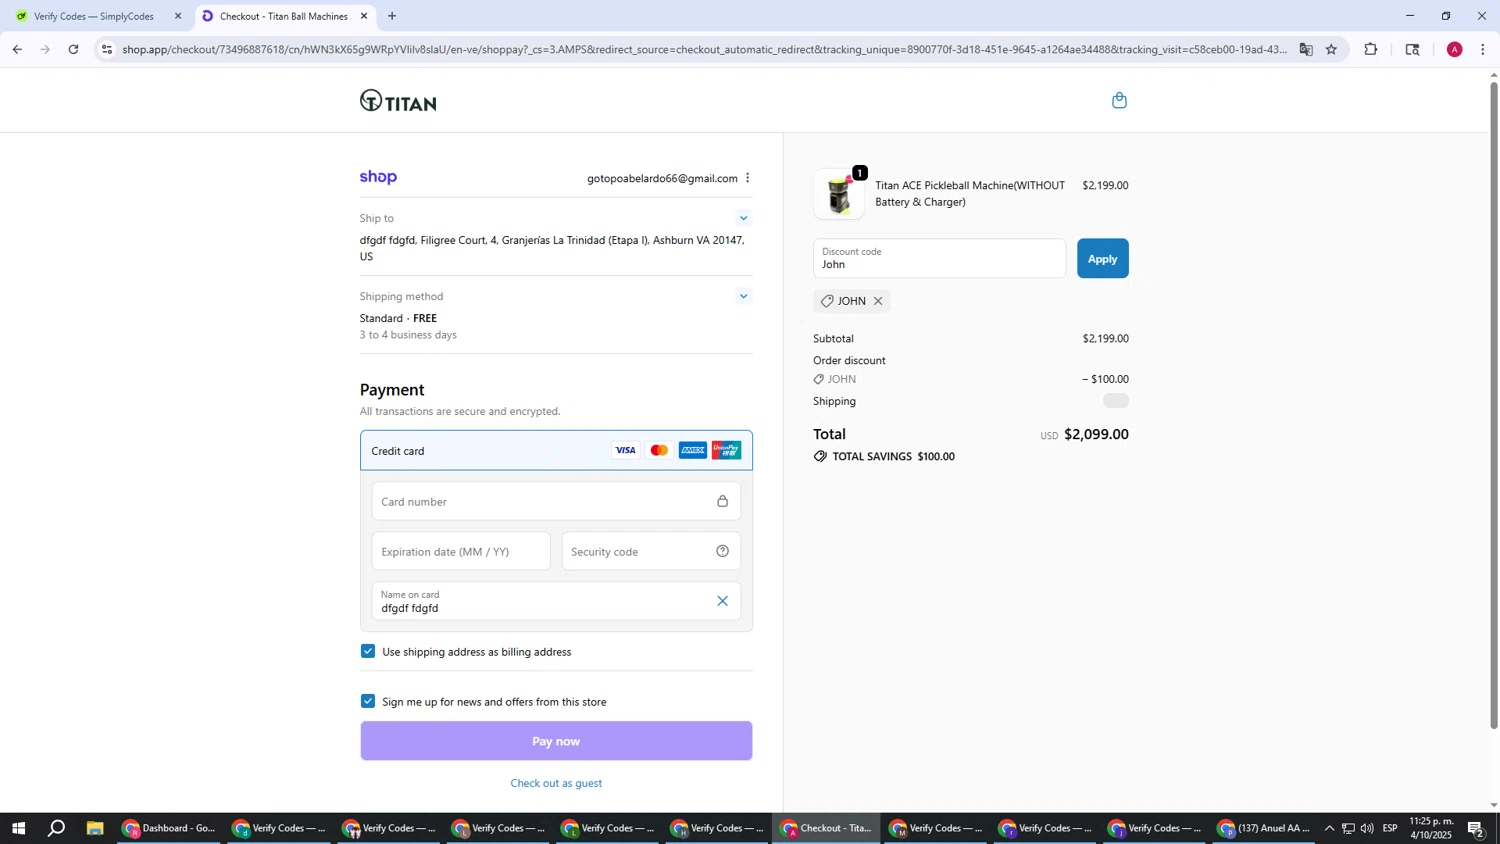The image size is (1500, 844).
Task: Click the Shop Pay logo
Action: click(378, 177)
